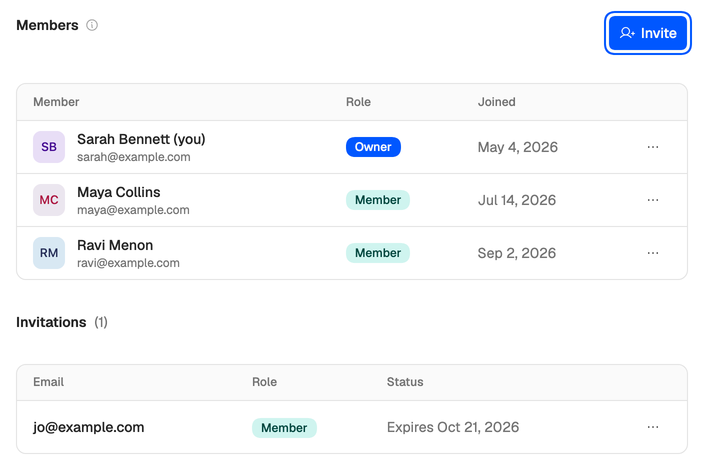Select the RM avatar for Ravi Menon
The image size is (704, 470).
tap(49, 253)
